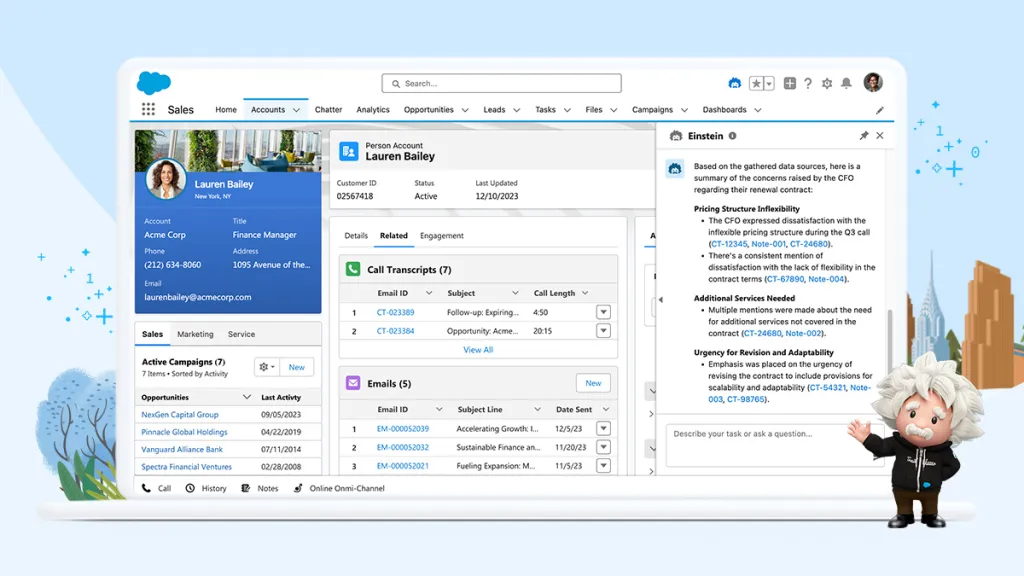The height and width of the screenshot is (576, 1024).
Task: Click View All under Call Transcripts
Action: click(x=477, y=348)
